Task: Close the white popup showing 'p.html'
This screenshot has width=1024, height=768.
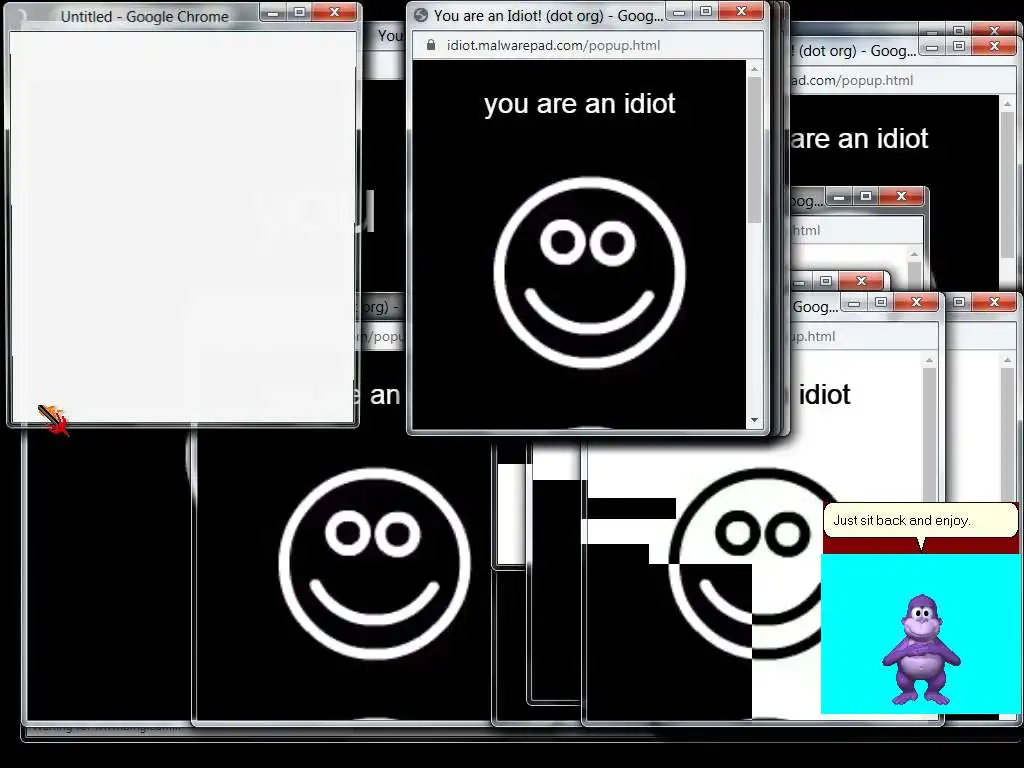Action: (x=916, y=302)
